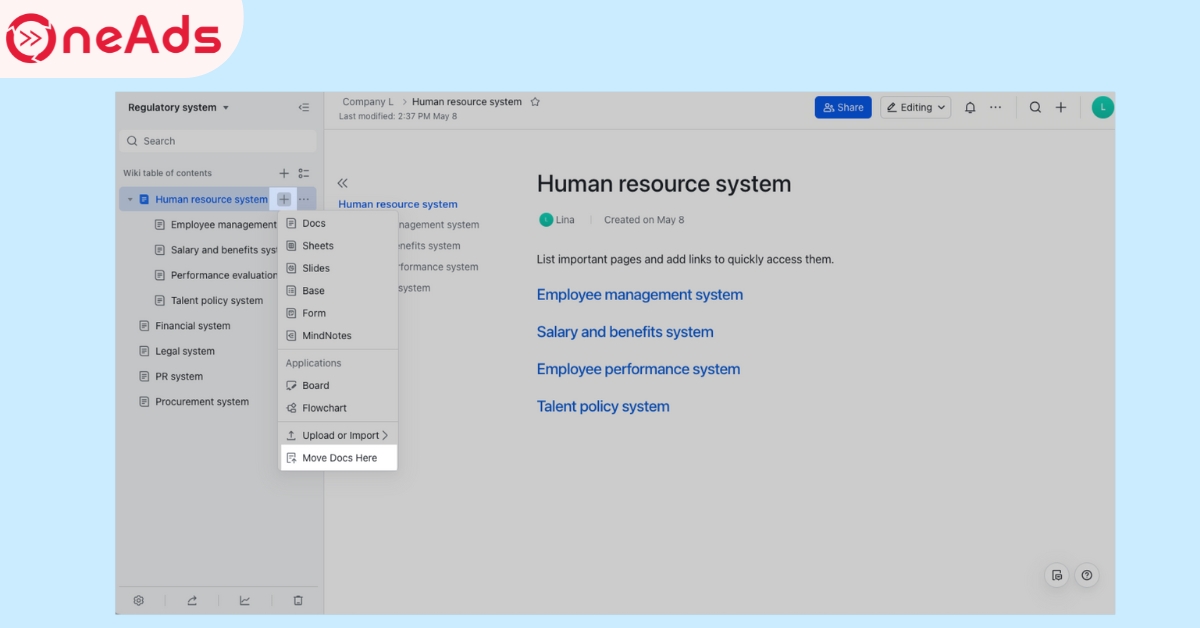Open PR system in sidebar tree

pyautogui.click(x=179, y=377)
